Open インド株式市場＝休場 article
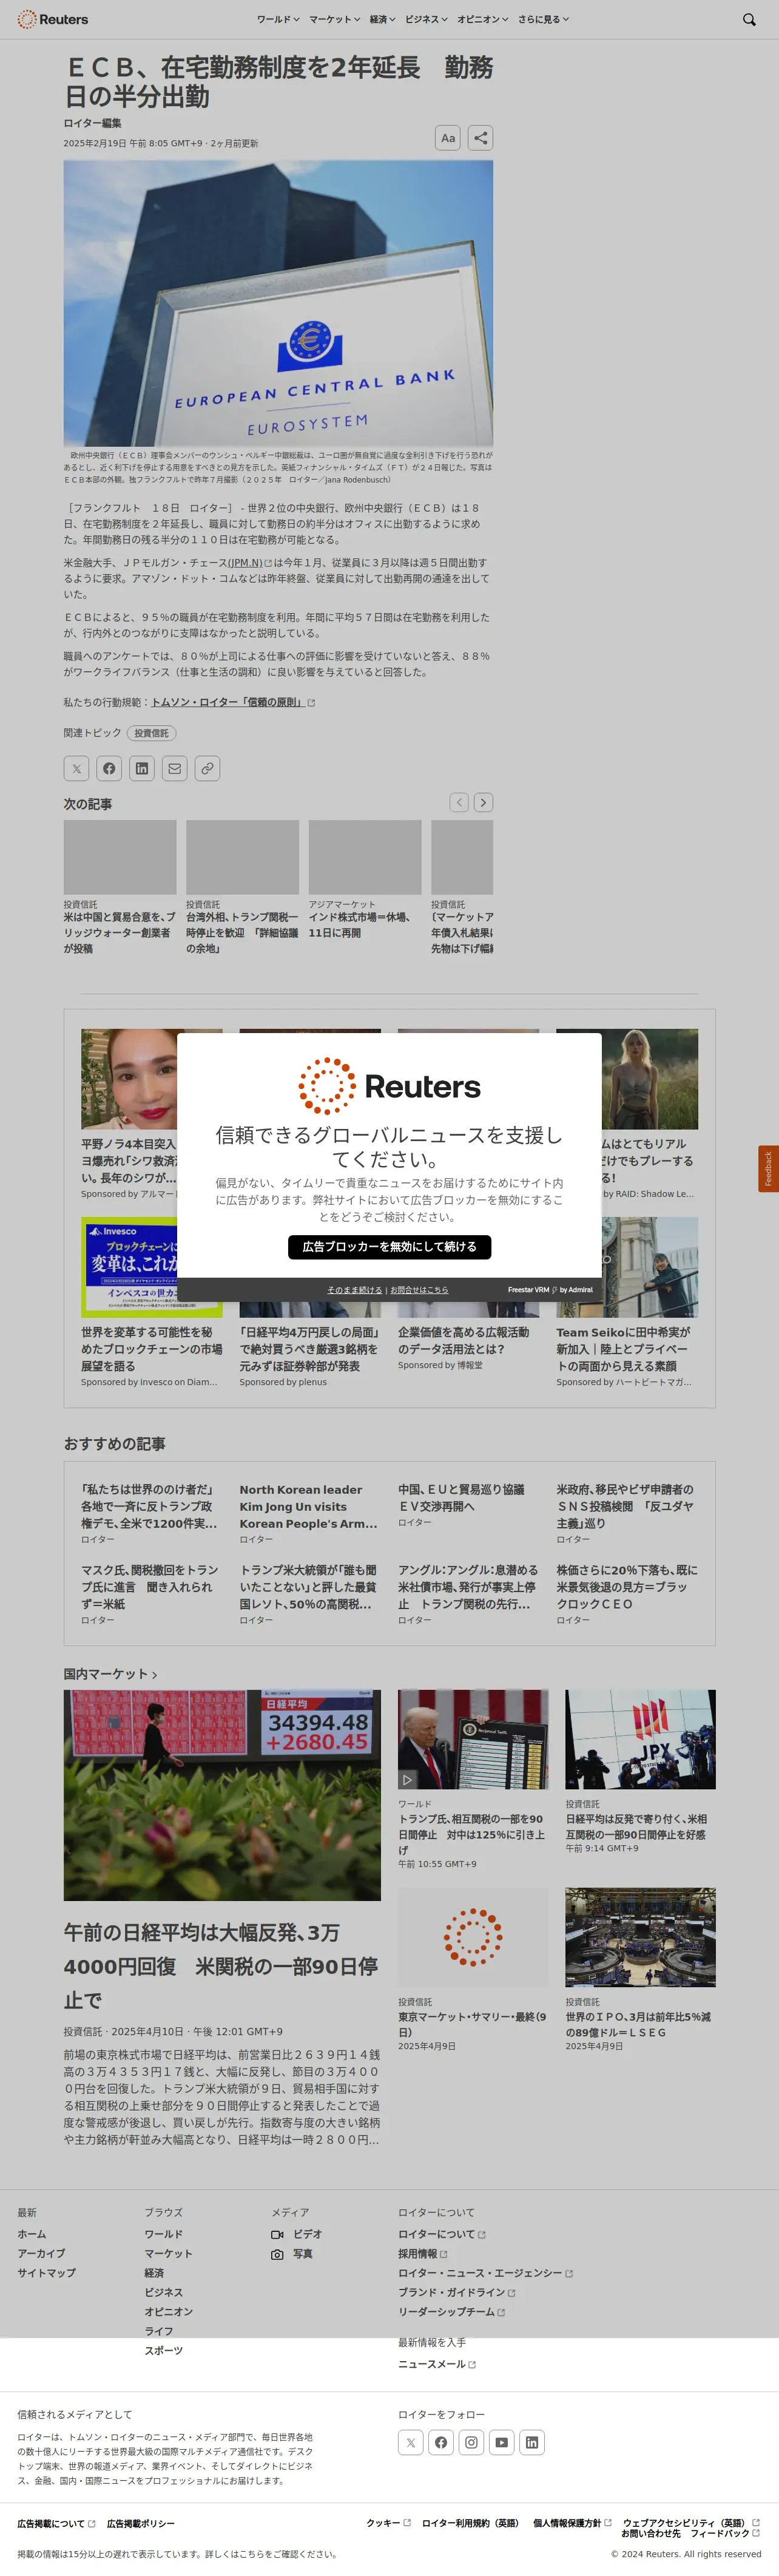Screen dimensions: 779x2576 point(364,925)
